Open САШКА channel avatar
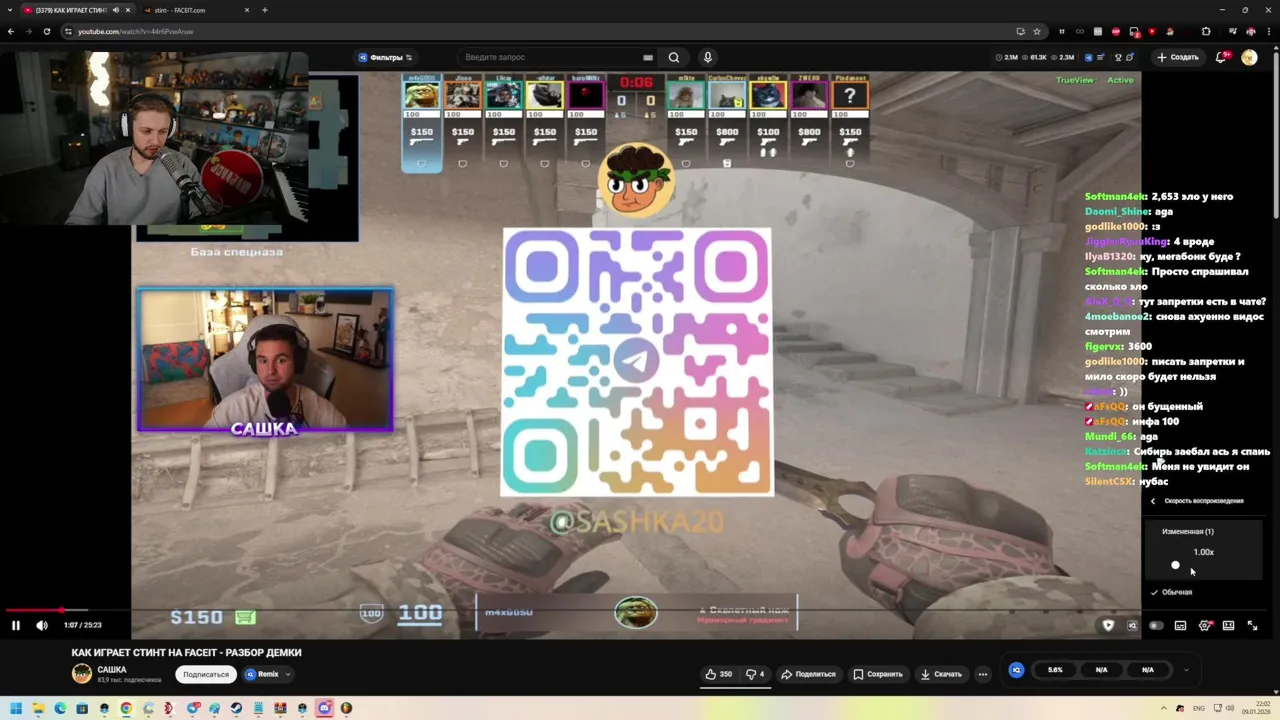Viewport: 1280px width, 720px height. coord(82,674)
